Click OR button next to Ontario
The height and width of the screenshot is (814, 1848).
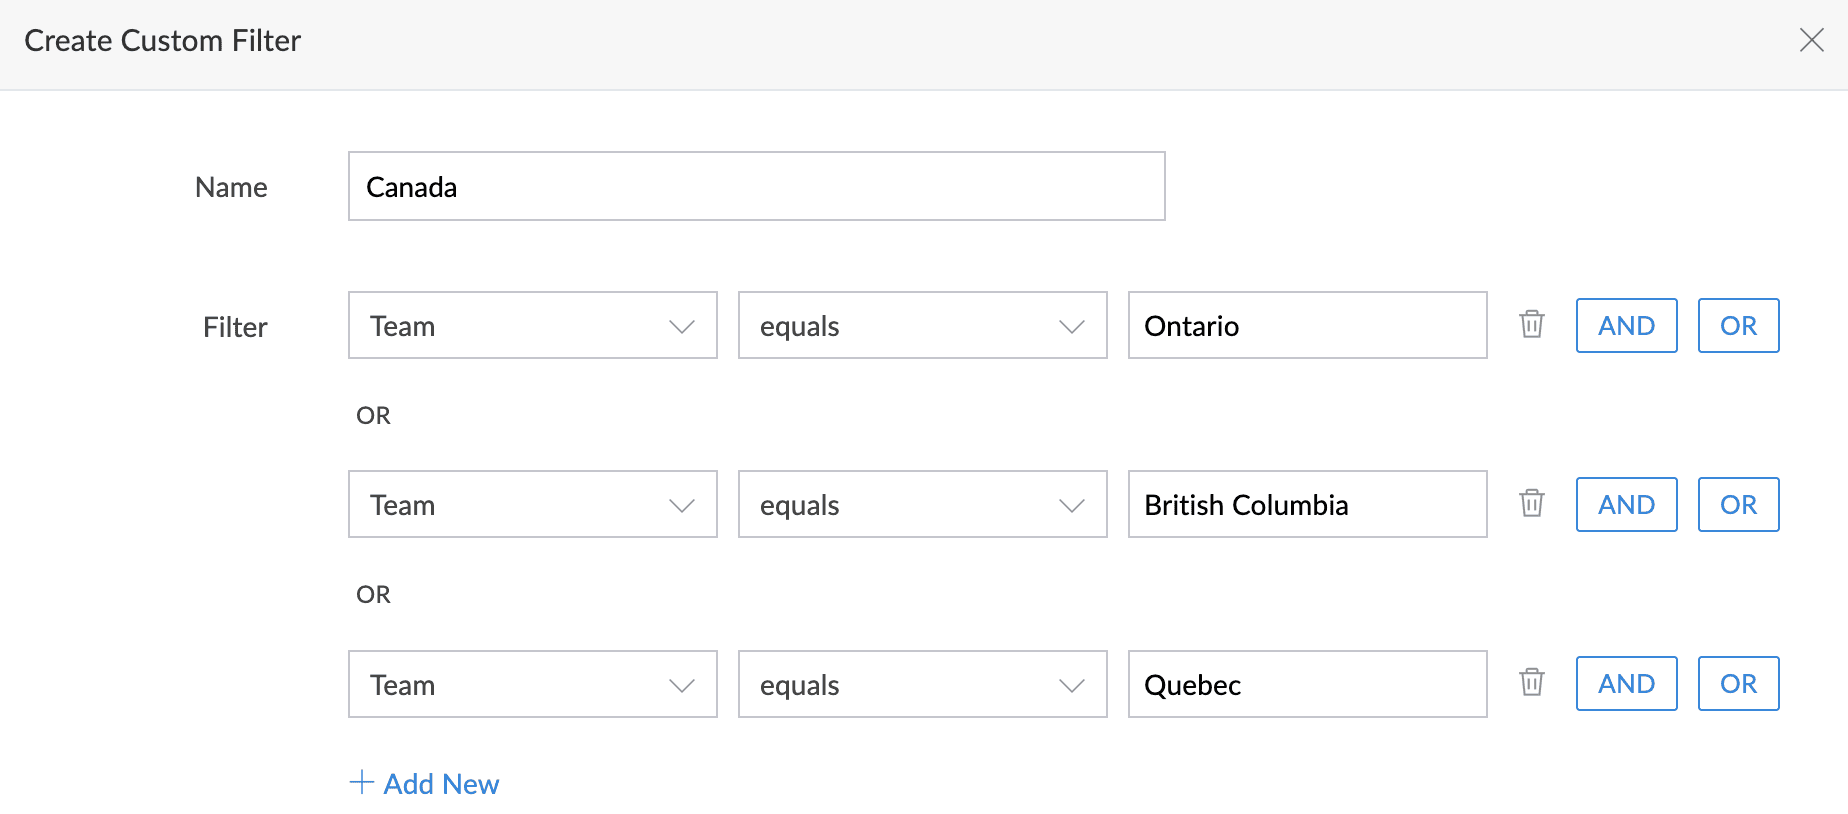coord(1738,326)
